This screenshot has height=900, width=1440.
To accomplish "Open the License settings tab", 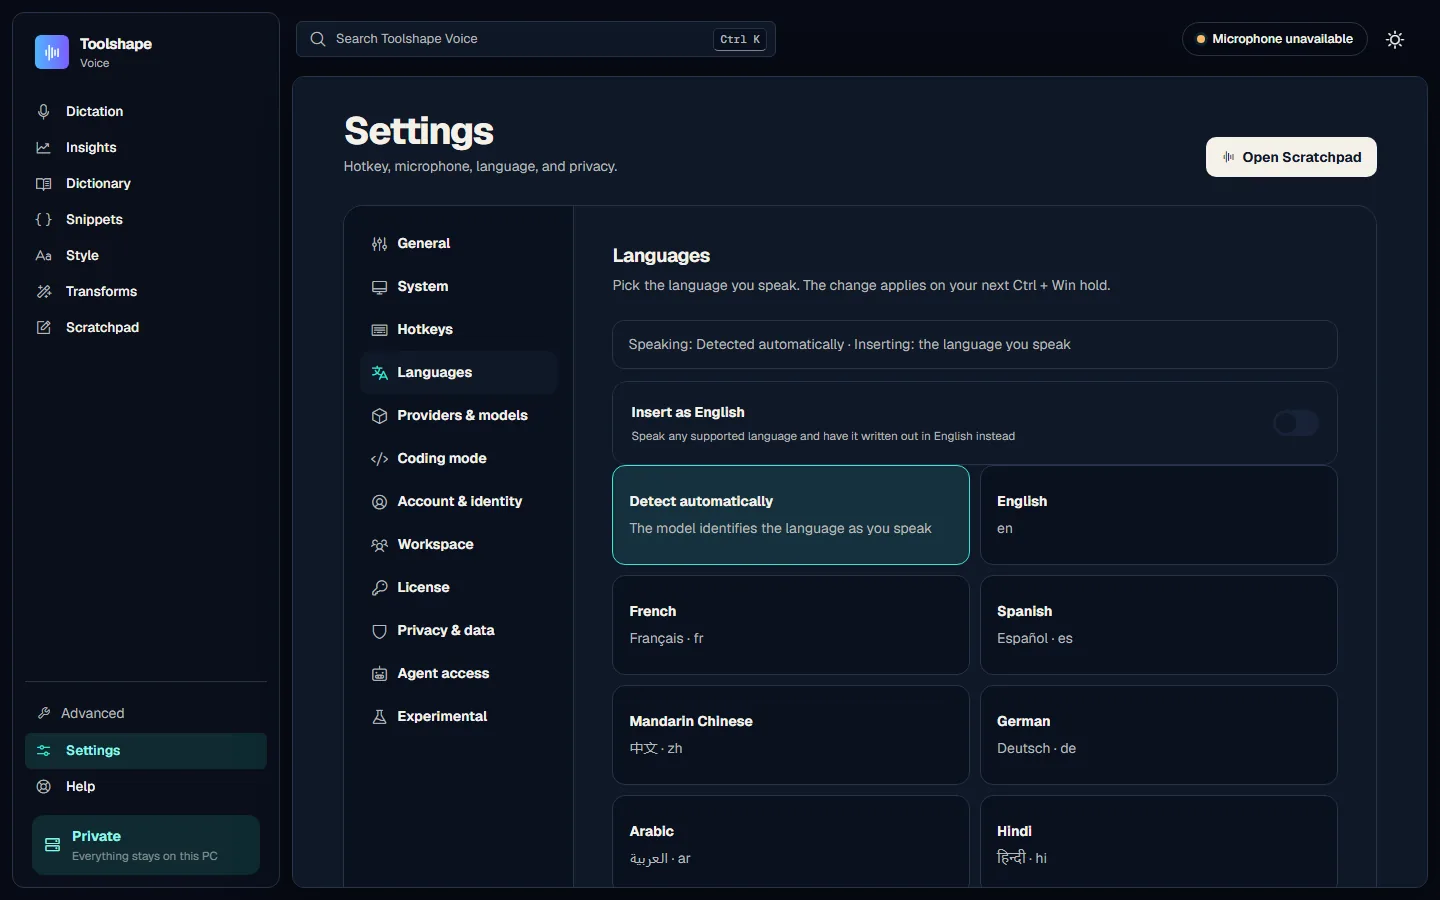I will tap(458, 587).
